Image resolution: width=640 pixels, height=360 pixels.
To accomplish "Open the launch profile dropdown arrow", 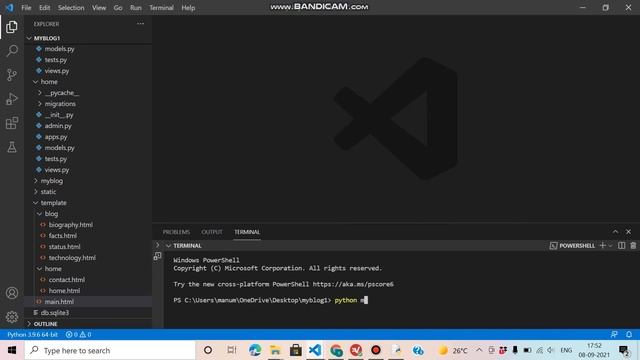I will point(611,245).
